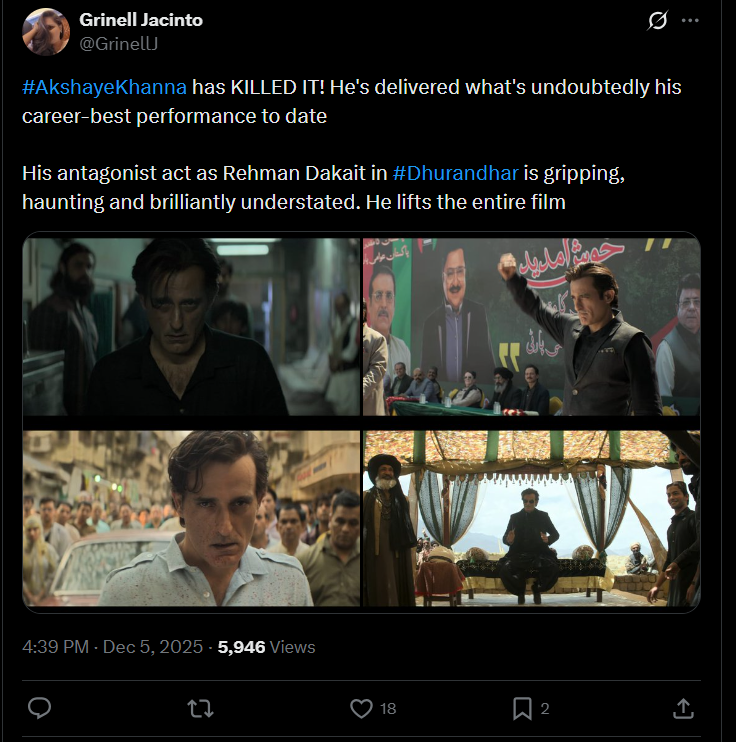The width and height of the screenshot is (736, 742).
Task: Click the like count number 18
Action: (x=388, y=709)
